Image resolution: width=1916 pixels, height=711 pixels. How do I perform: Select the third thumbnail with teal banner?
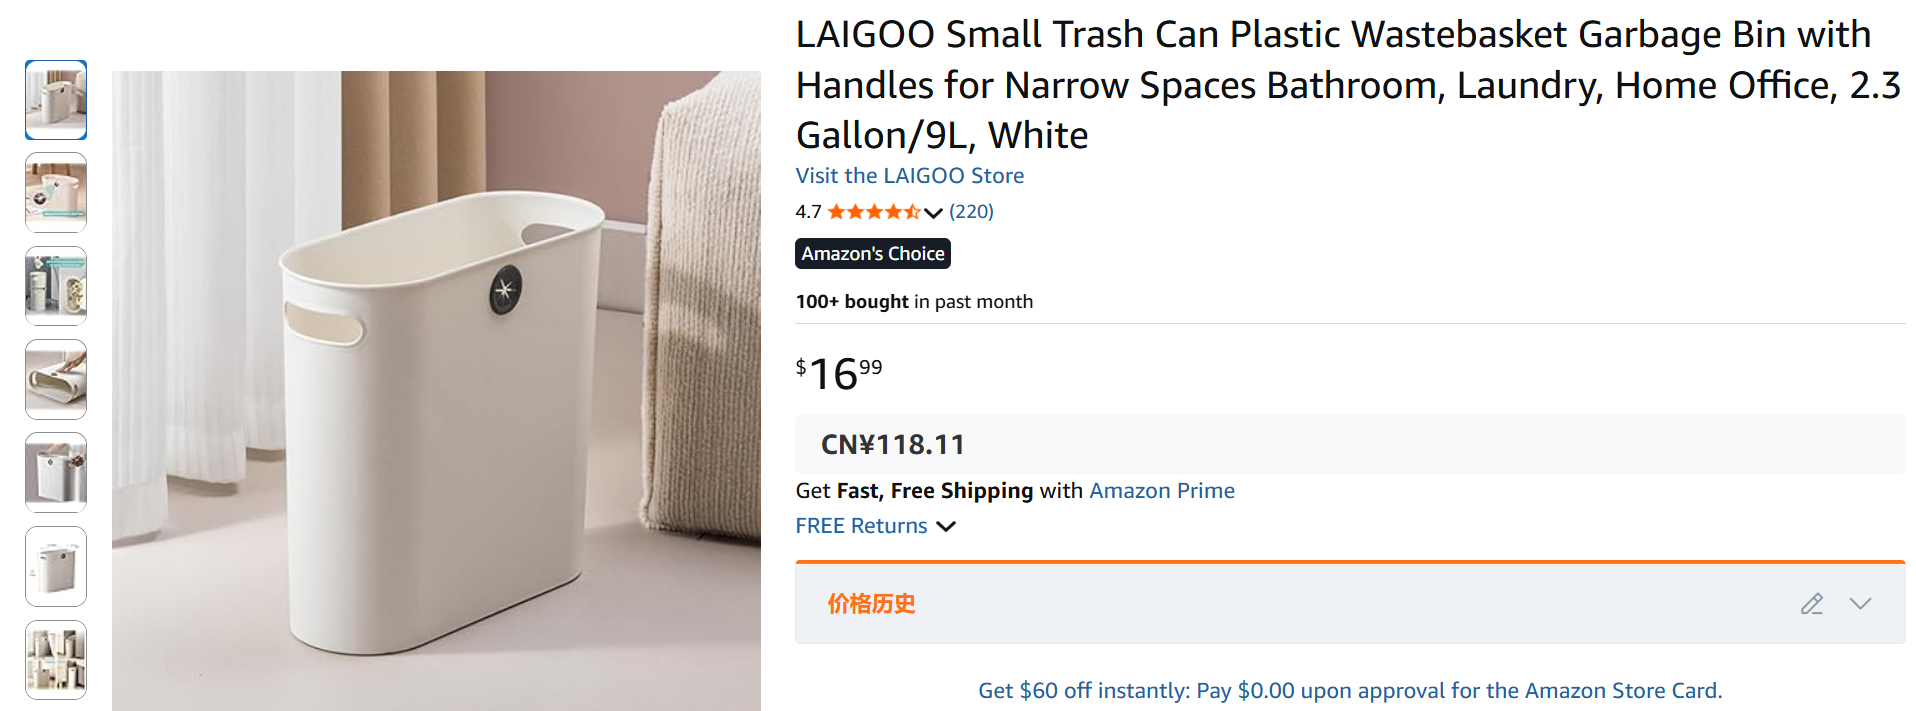point(56,286)
